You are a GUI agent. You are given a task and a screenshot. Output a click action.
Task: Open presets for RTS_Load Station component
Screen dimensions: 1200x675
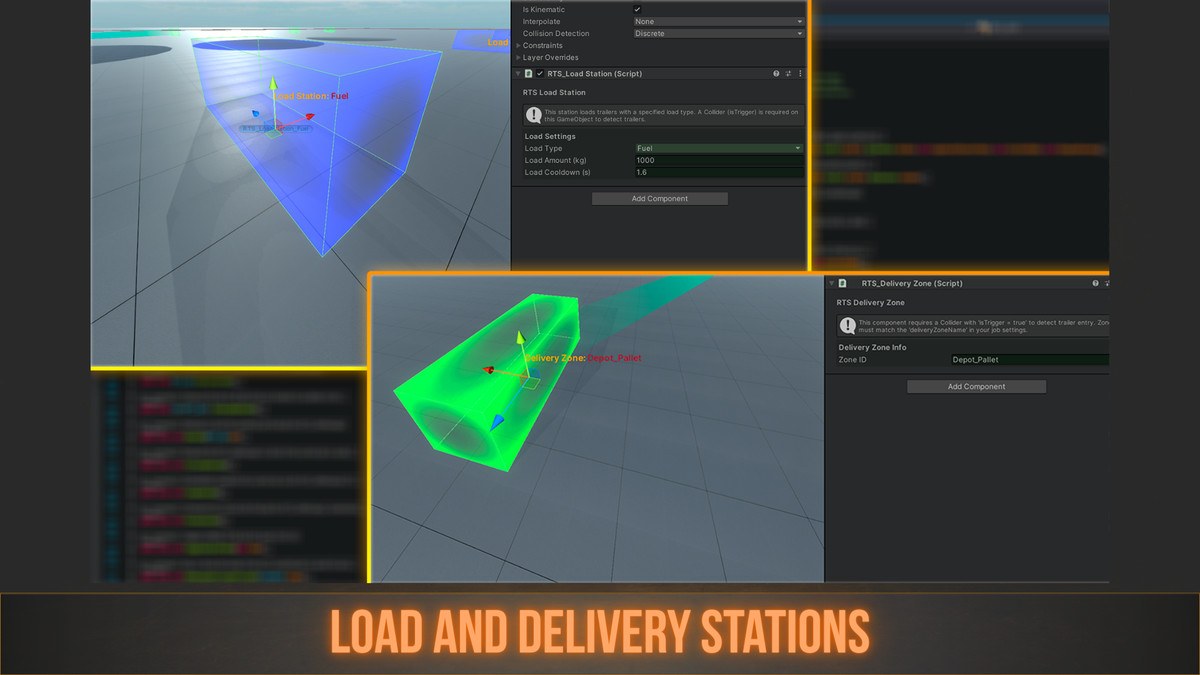pos(788,74)
